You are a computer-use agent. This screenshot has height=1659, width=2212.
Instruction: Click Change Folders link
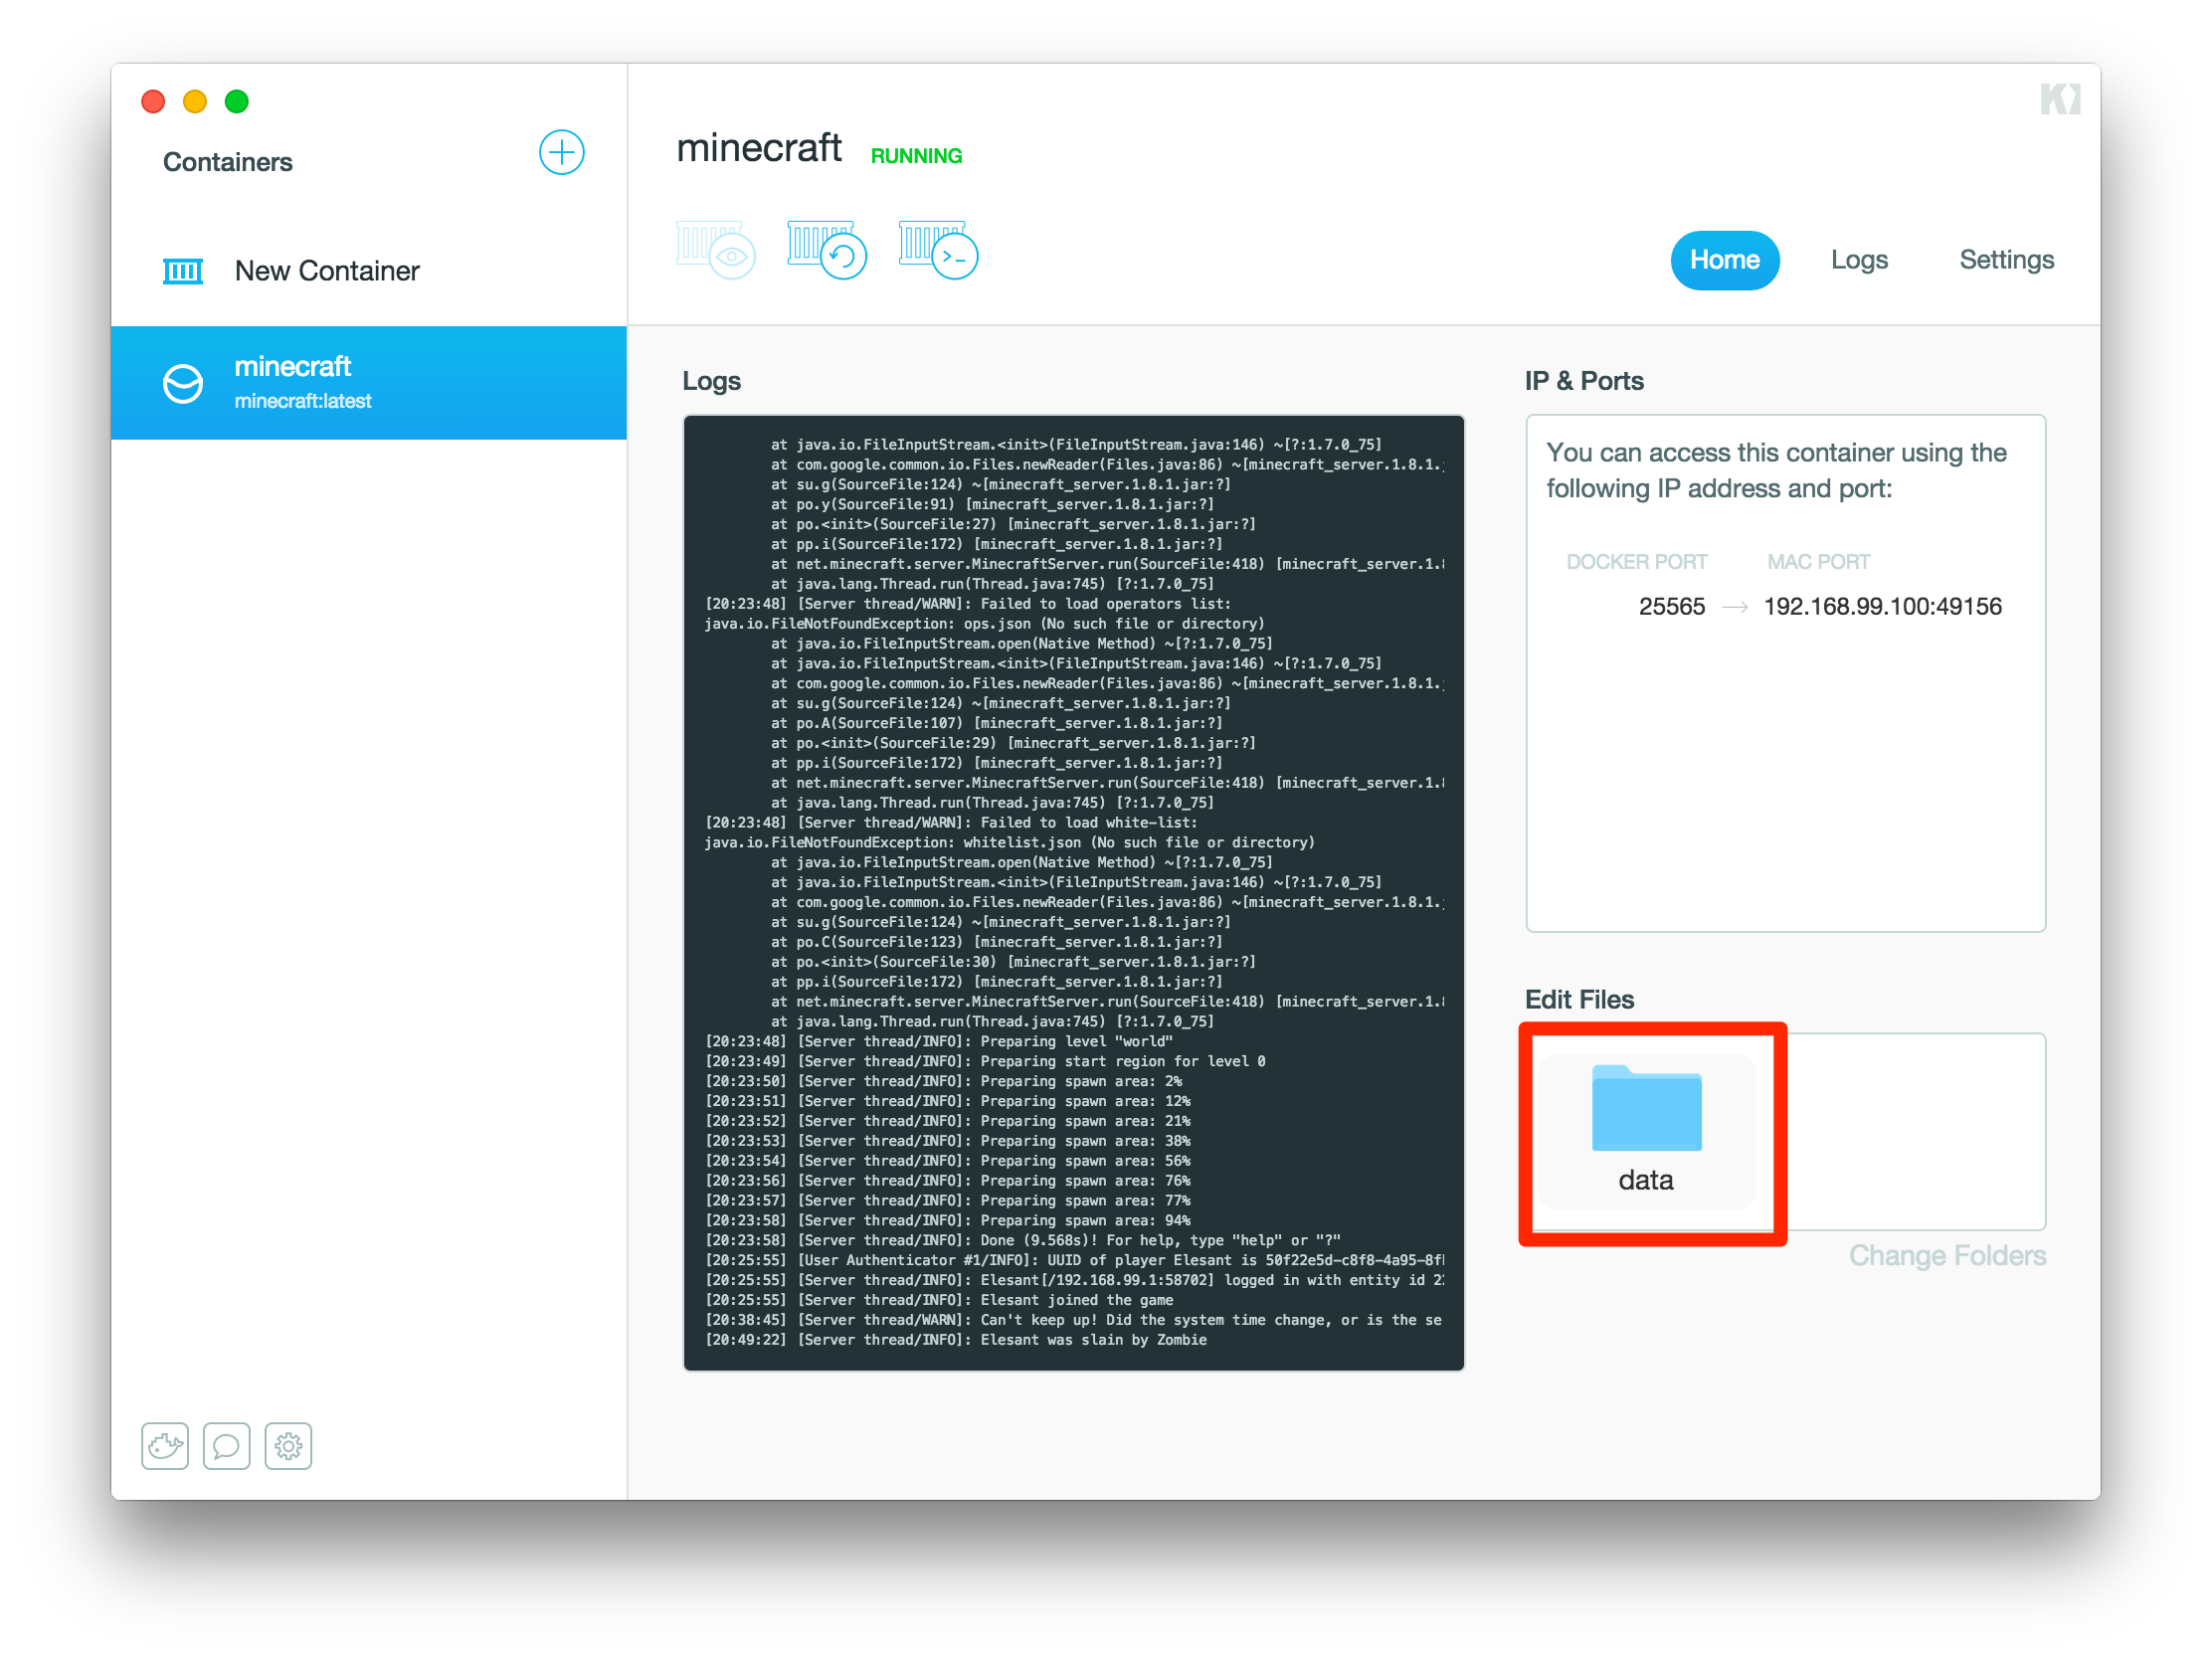1946,1255
